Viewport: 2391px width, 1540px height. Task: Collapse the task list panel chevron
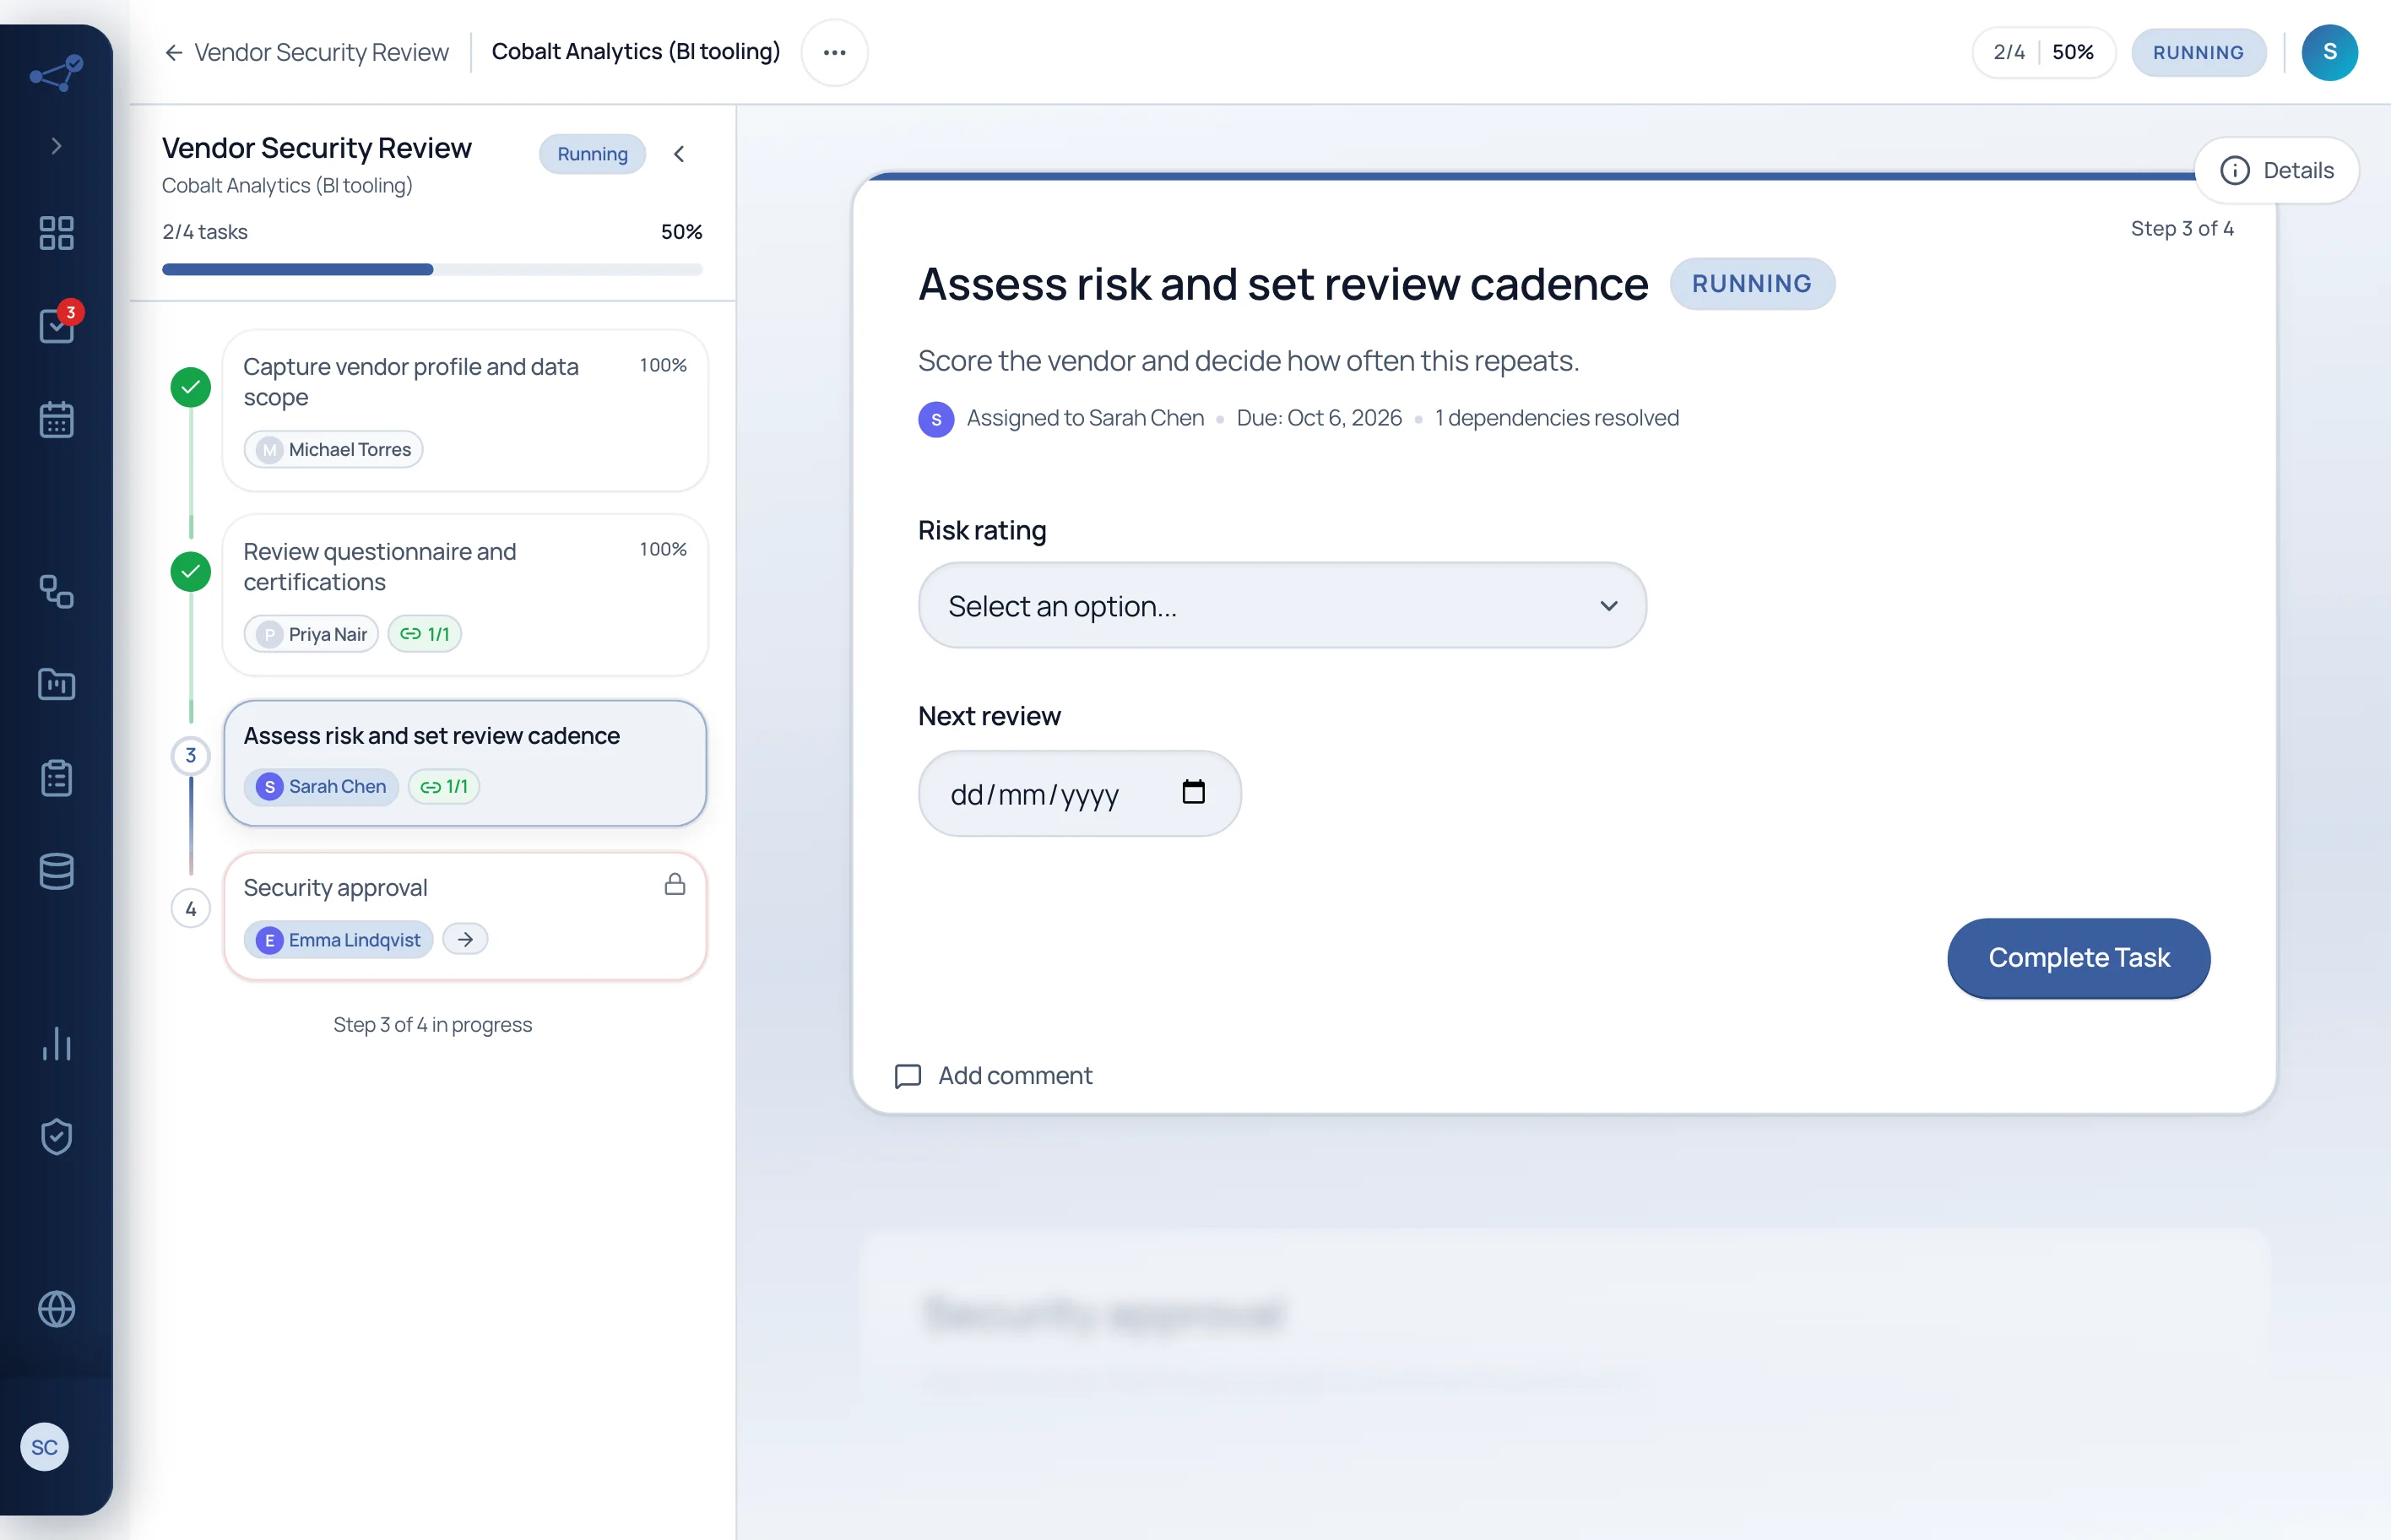[x=679, y=154]
